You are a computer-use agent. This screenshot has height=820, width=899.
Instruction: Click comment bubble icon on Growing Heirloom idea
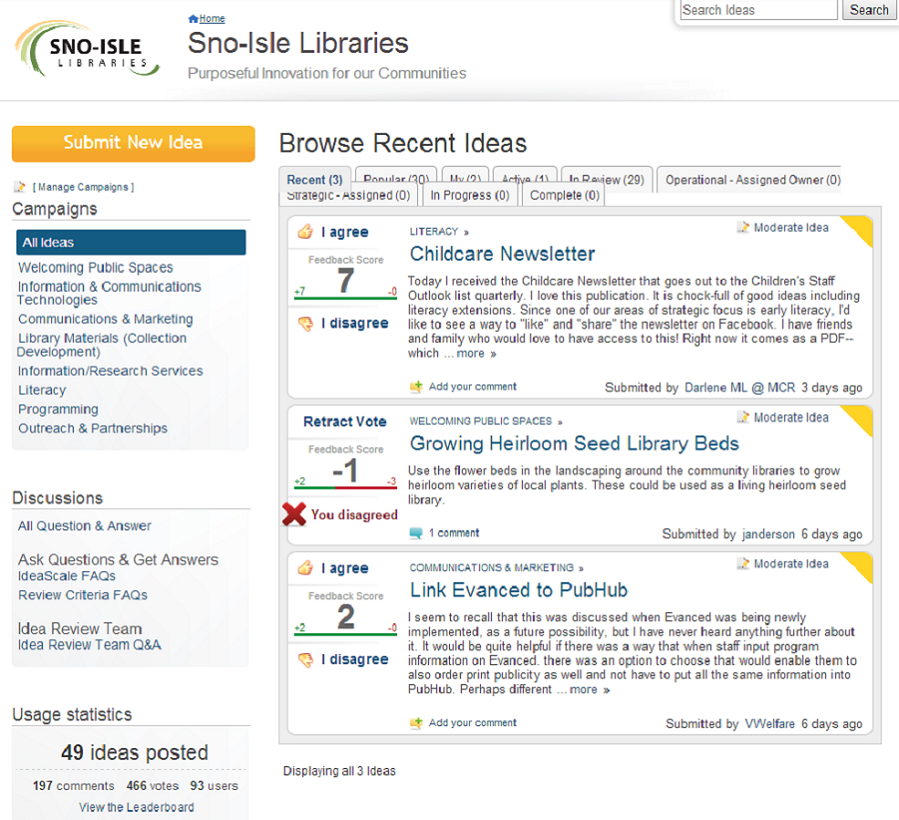point(416,533)
